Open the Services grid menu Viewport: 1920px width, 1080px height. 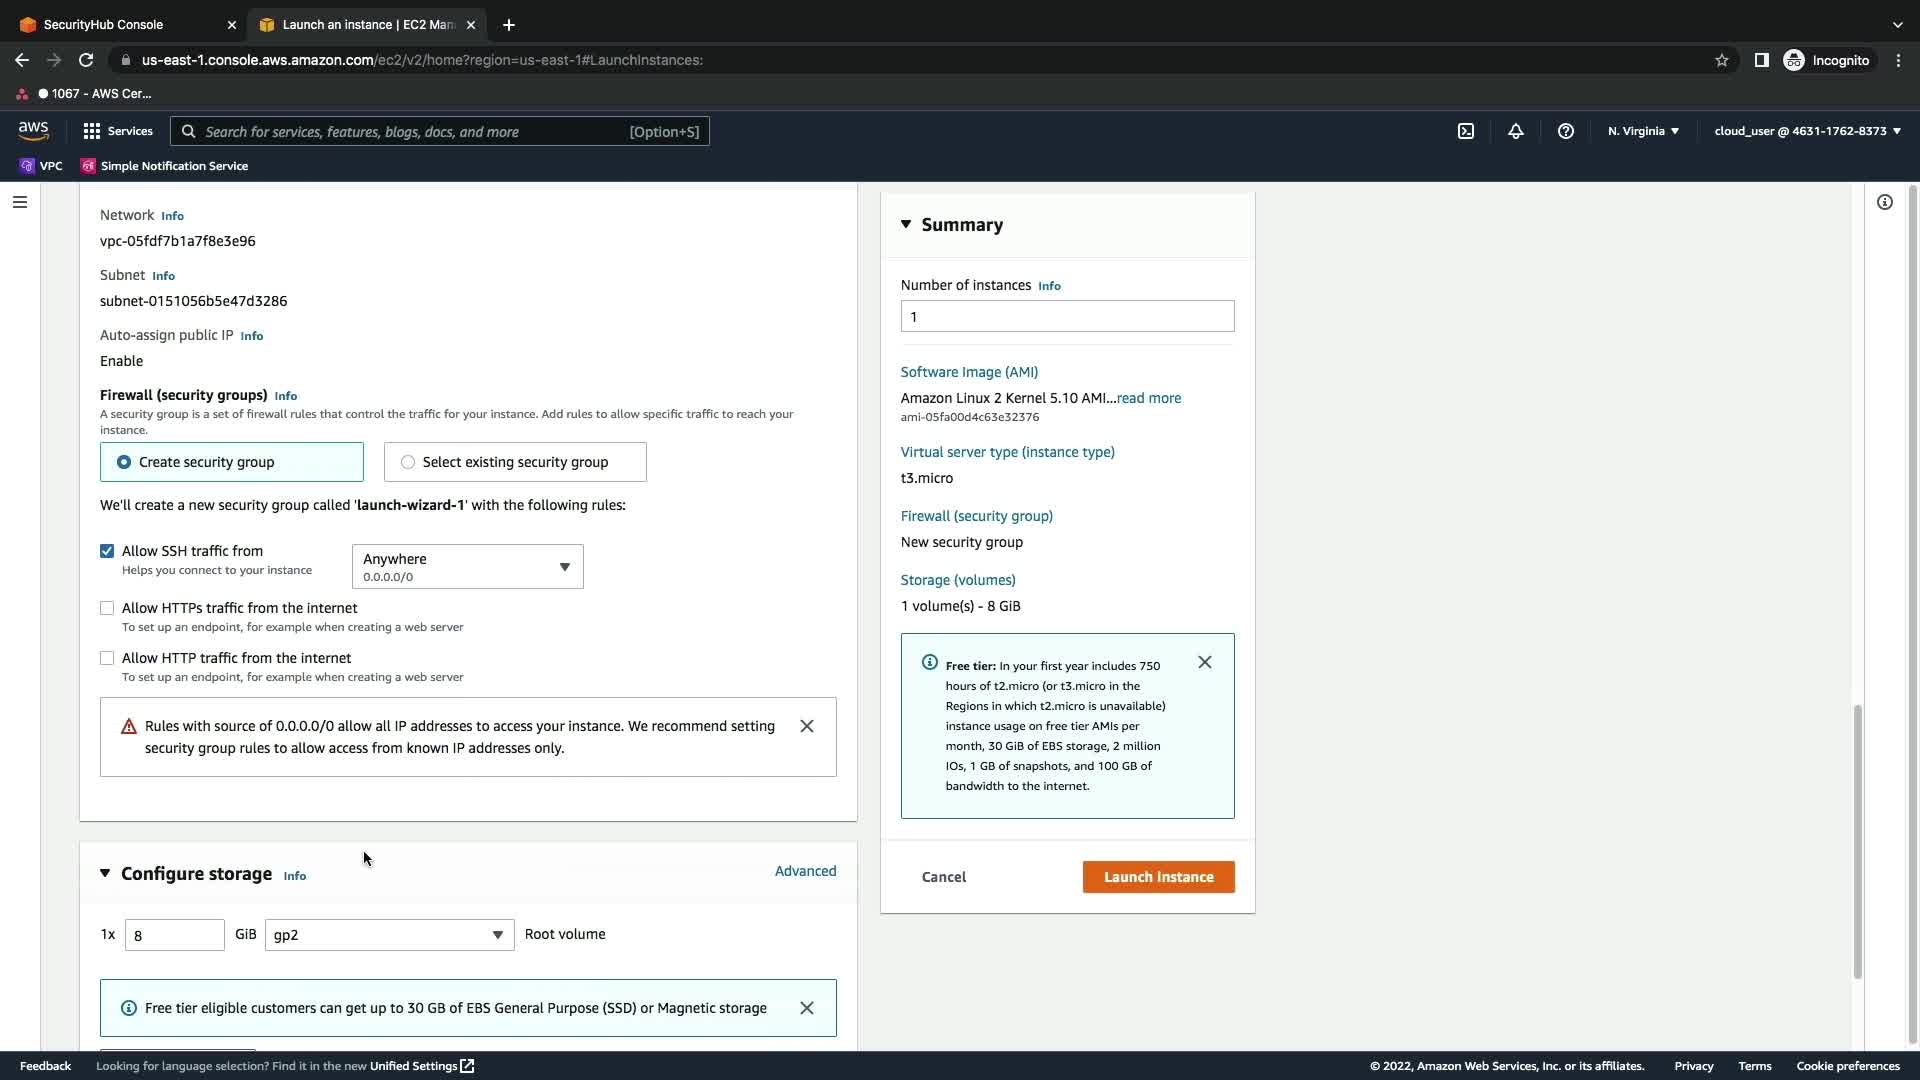tap(117, 131)
